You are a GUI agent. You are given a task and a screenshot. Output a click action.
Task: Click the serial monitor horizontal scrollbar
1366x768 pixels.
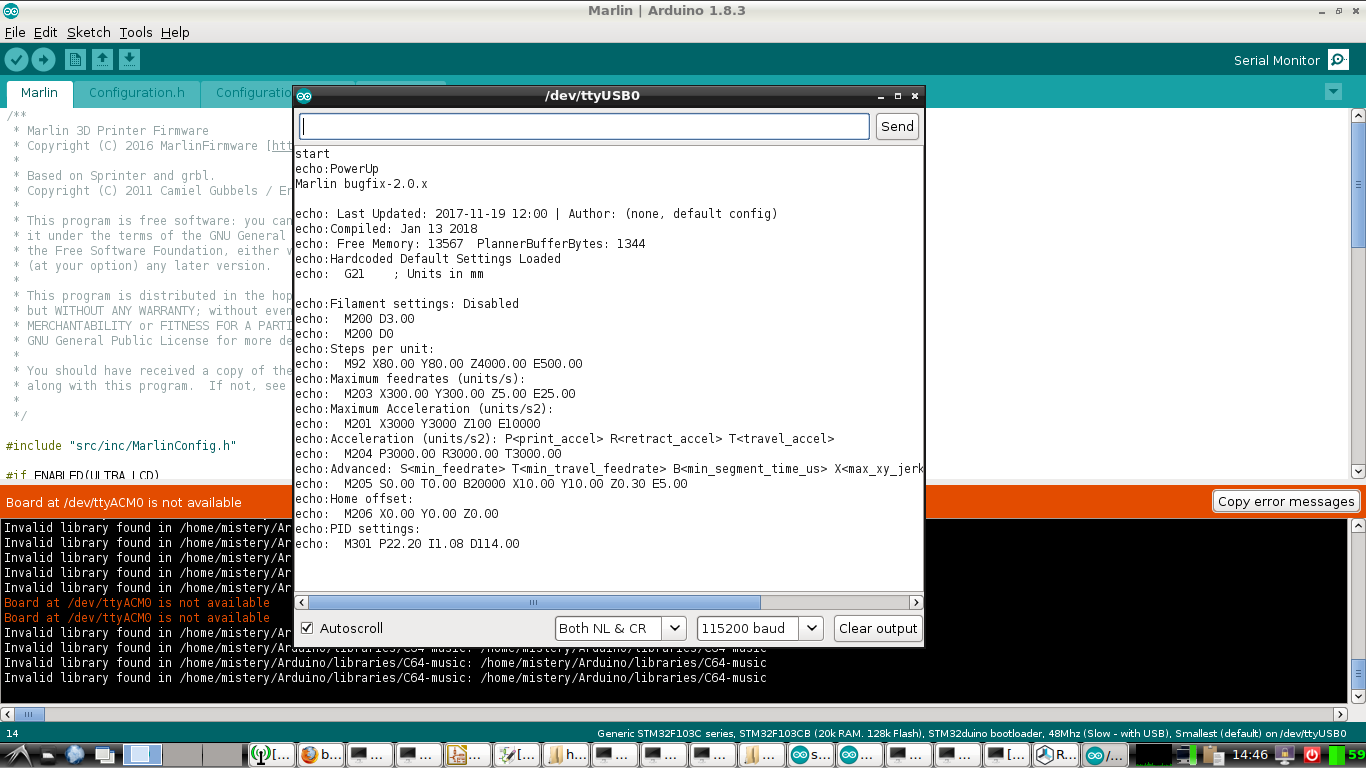point(534,602)
